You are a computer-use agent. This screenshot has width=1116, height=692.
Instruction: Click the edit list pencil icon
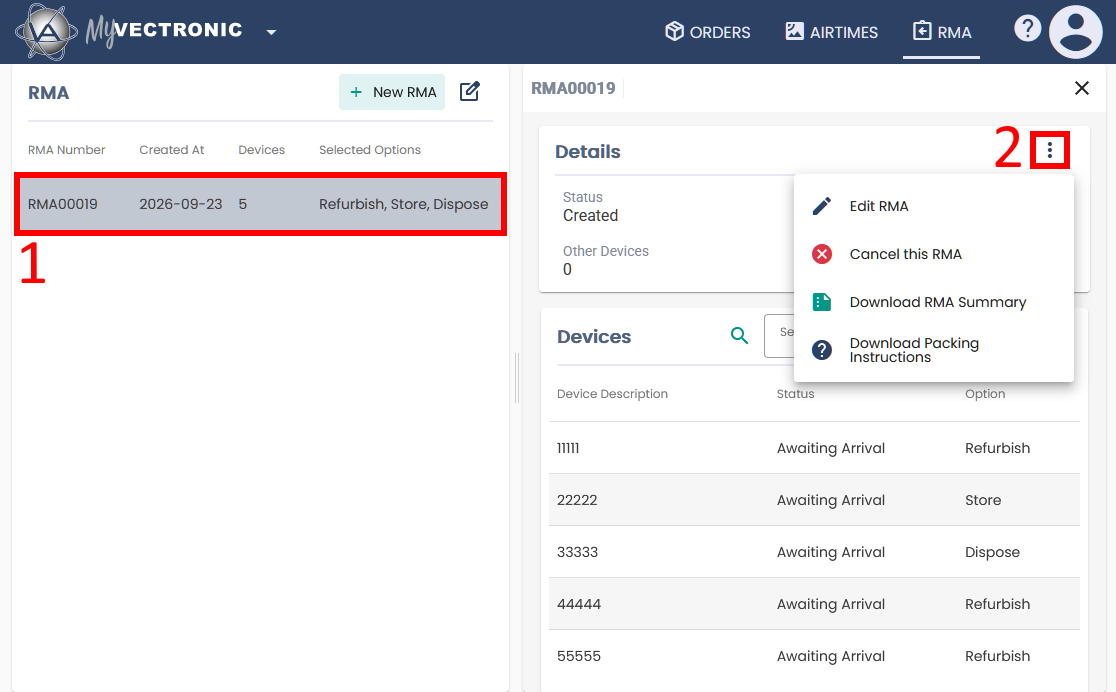point(470,91)
